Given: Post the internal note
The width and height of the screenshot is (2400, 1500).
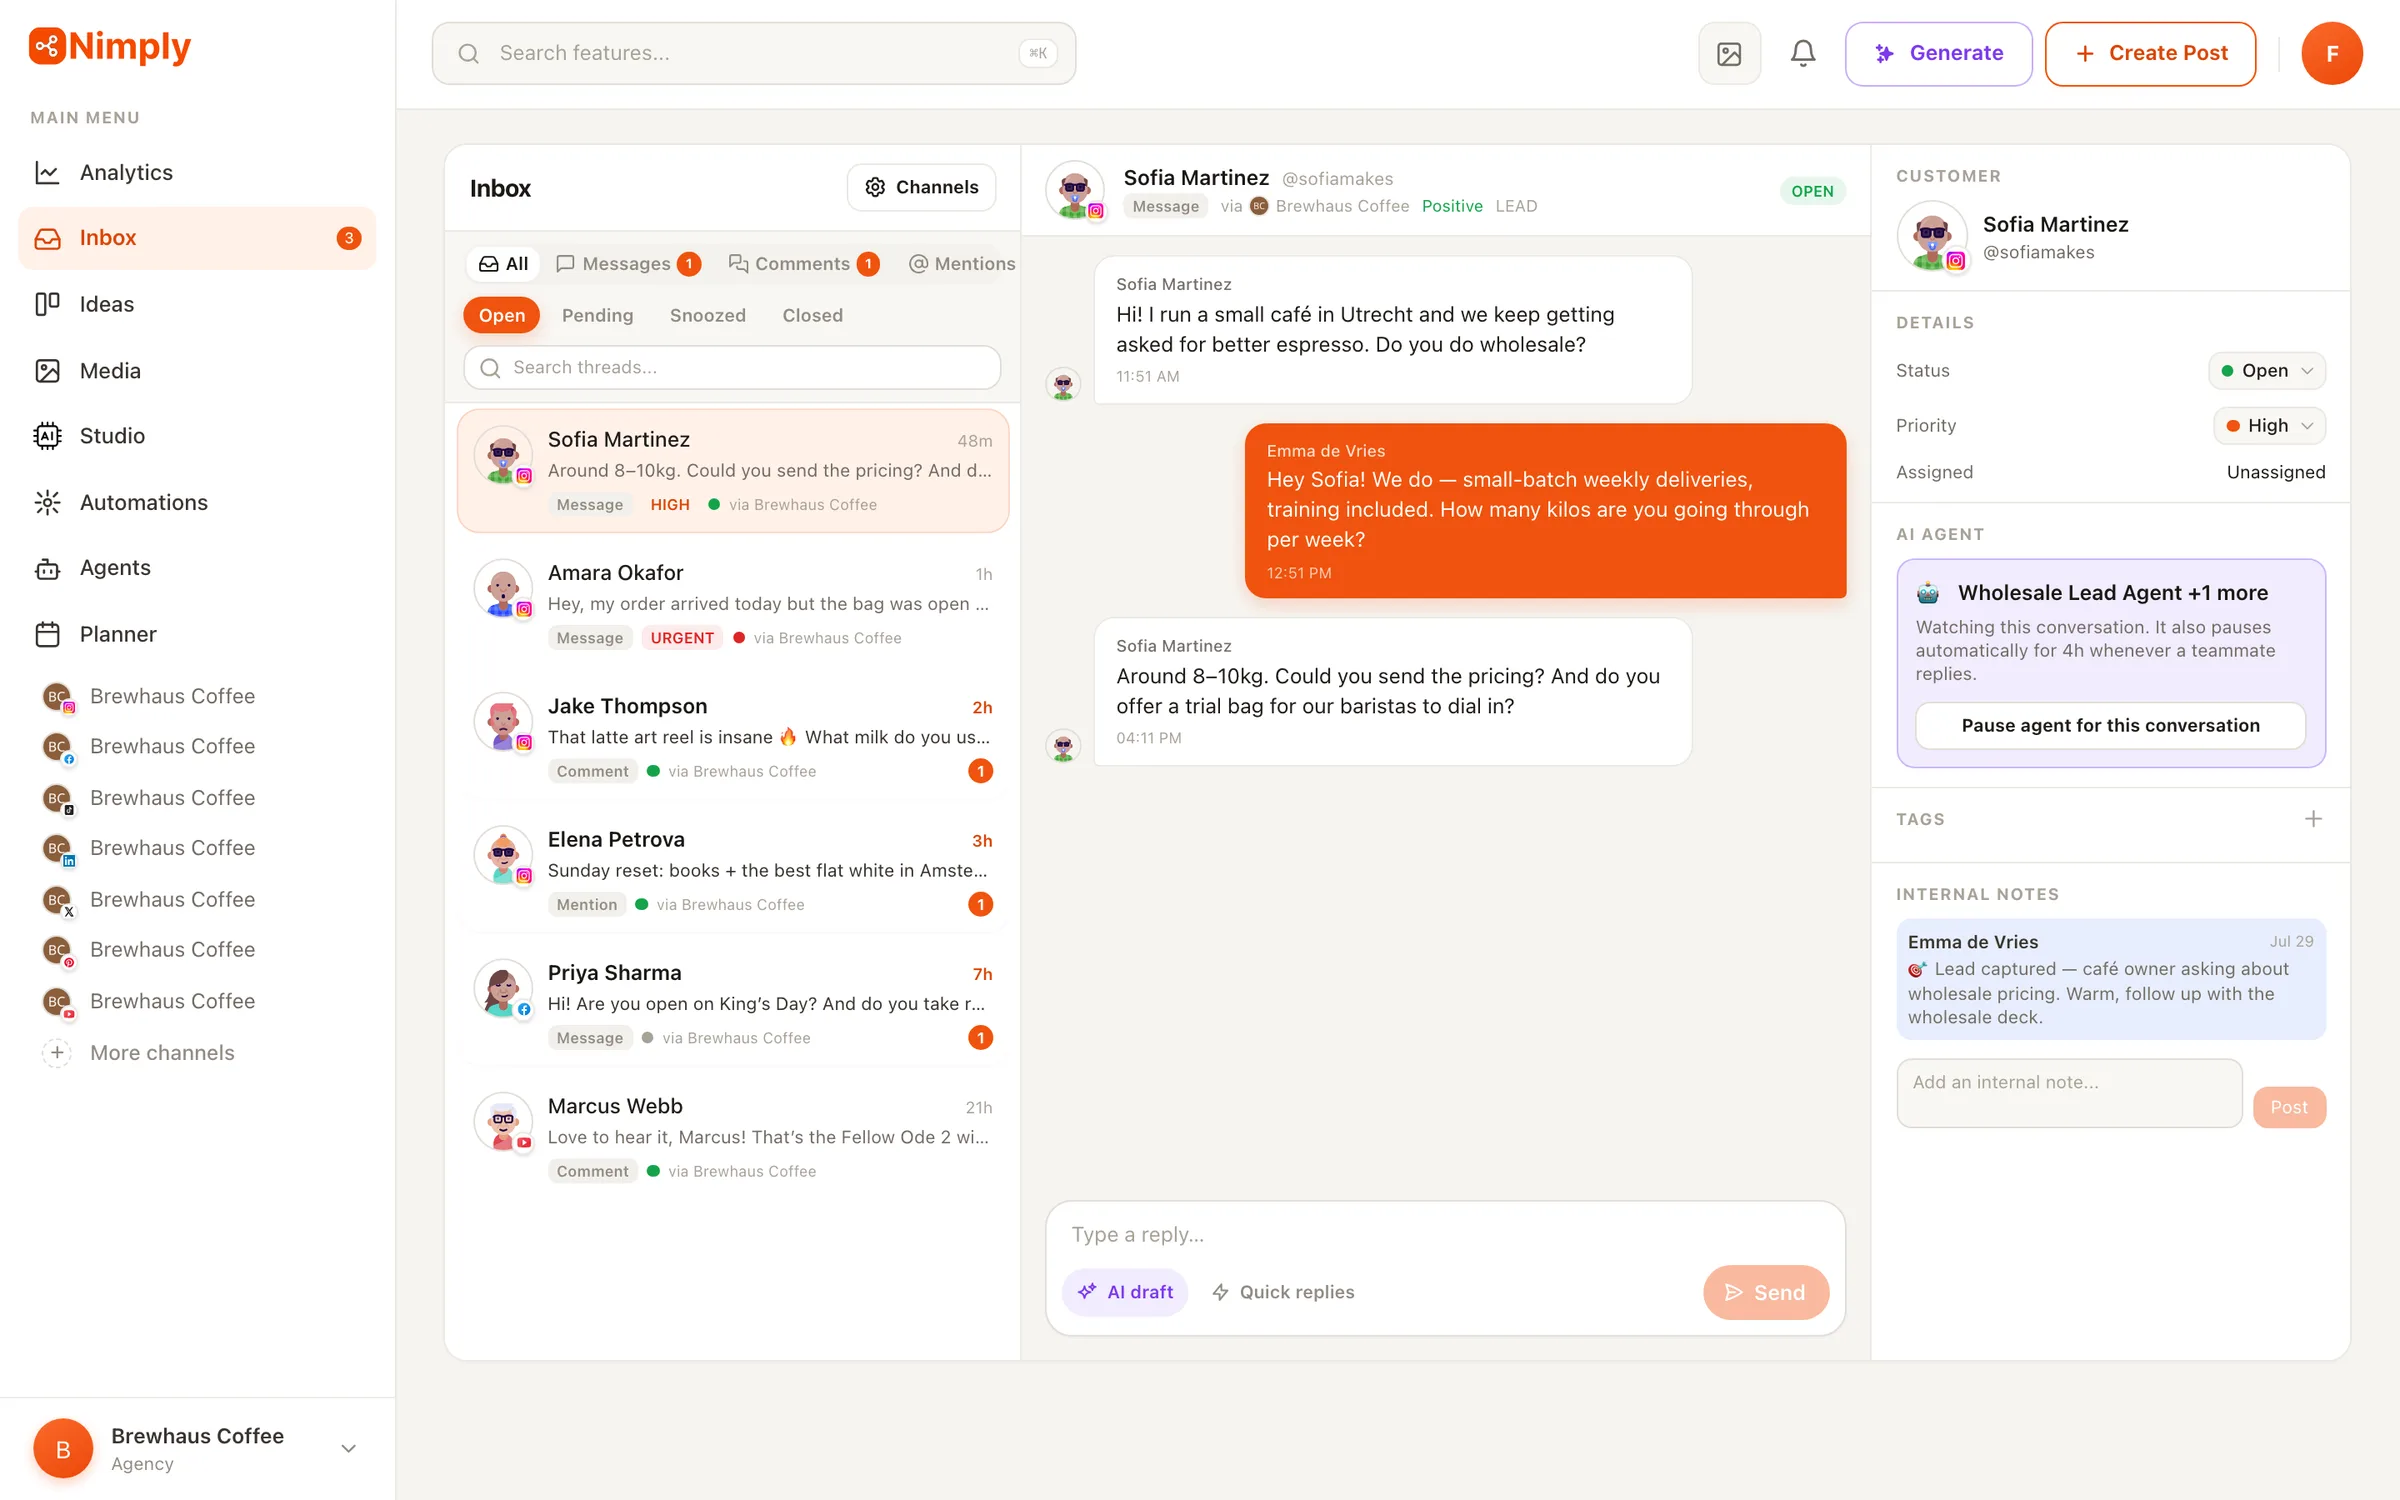Looking at the screenshot, I should pos(2289,1107).
